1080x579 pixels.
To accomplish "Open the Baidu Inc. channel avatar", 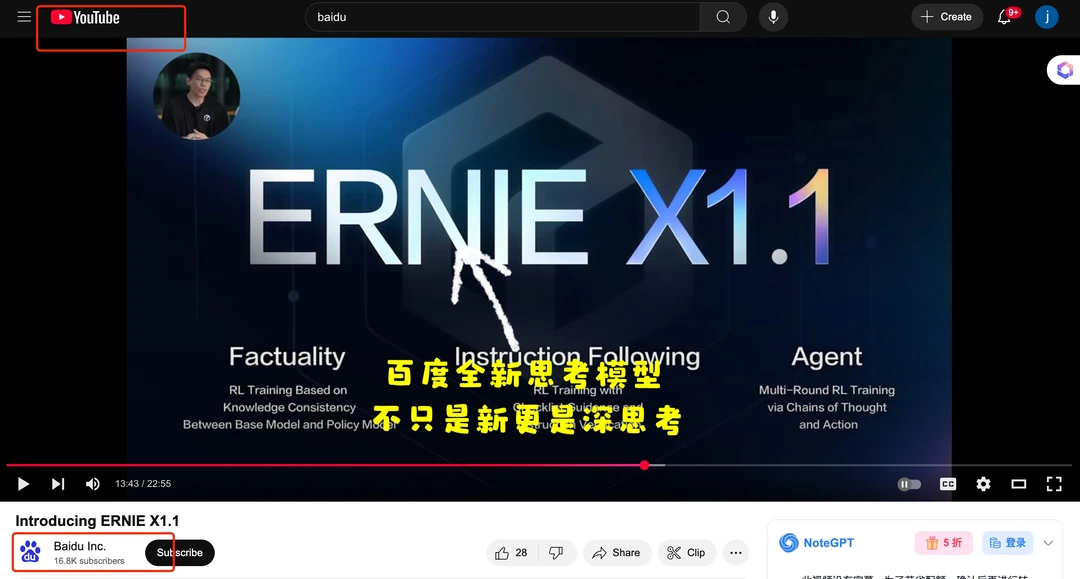I will point(30,552).
